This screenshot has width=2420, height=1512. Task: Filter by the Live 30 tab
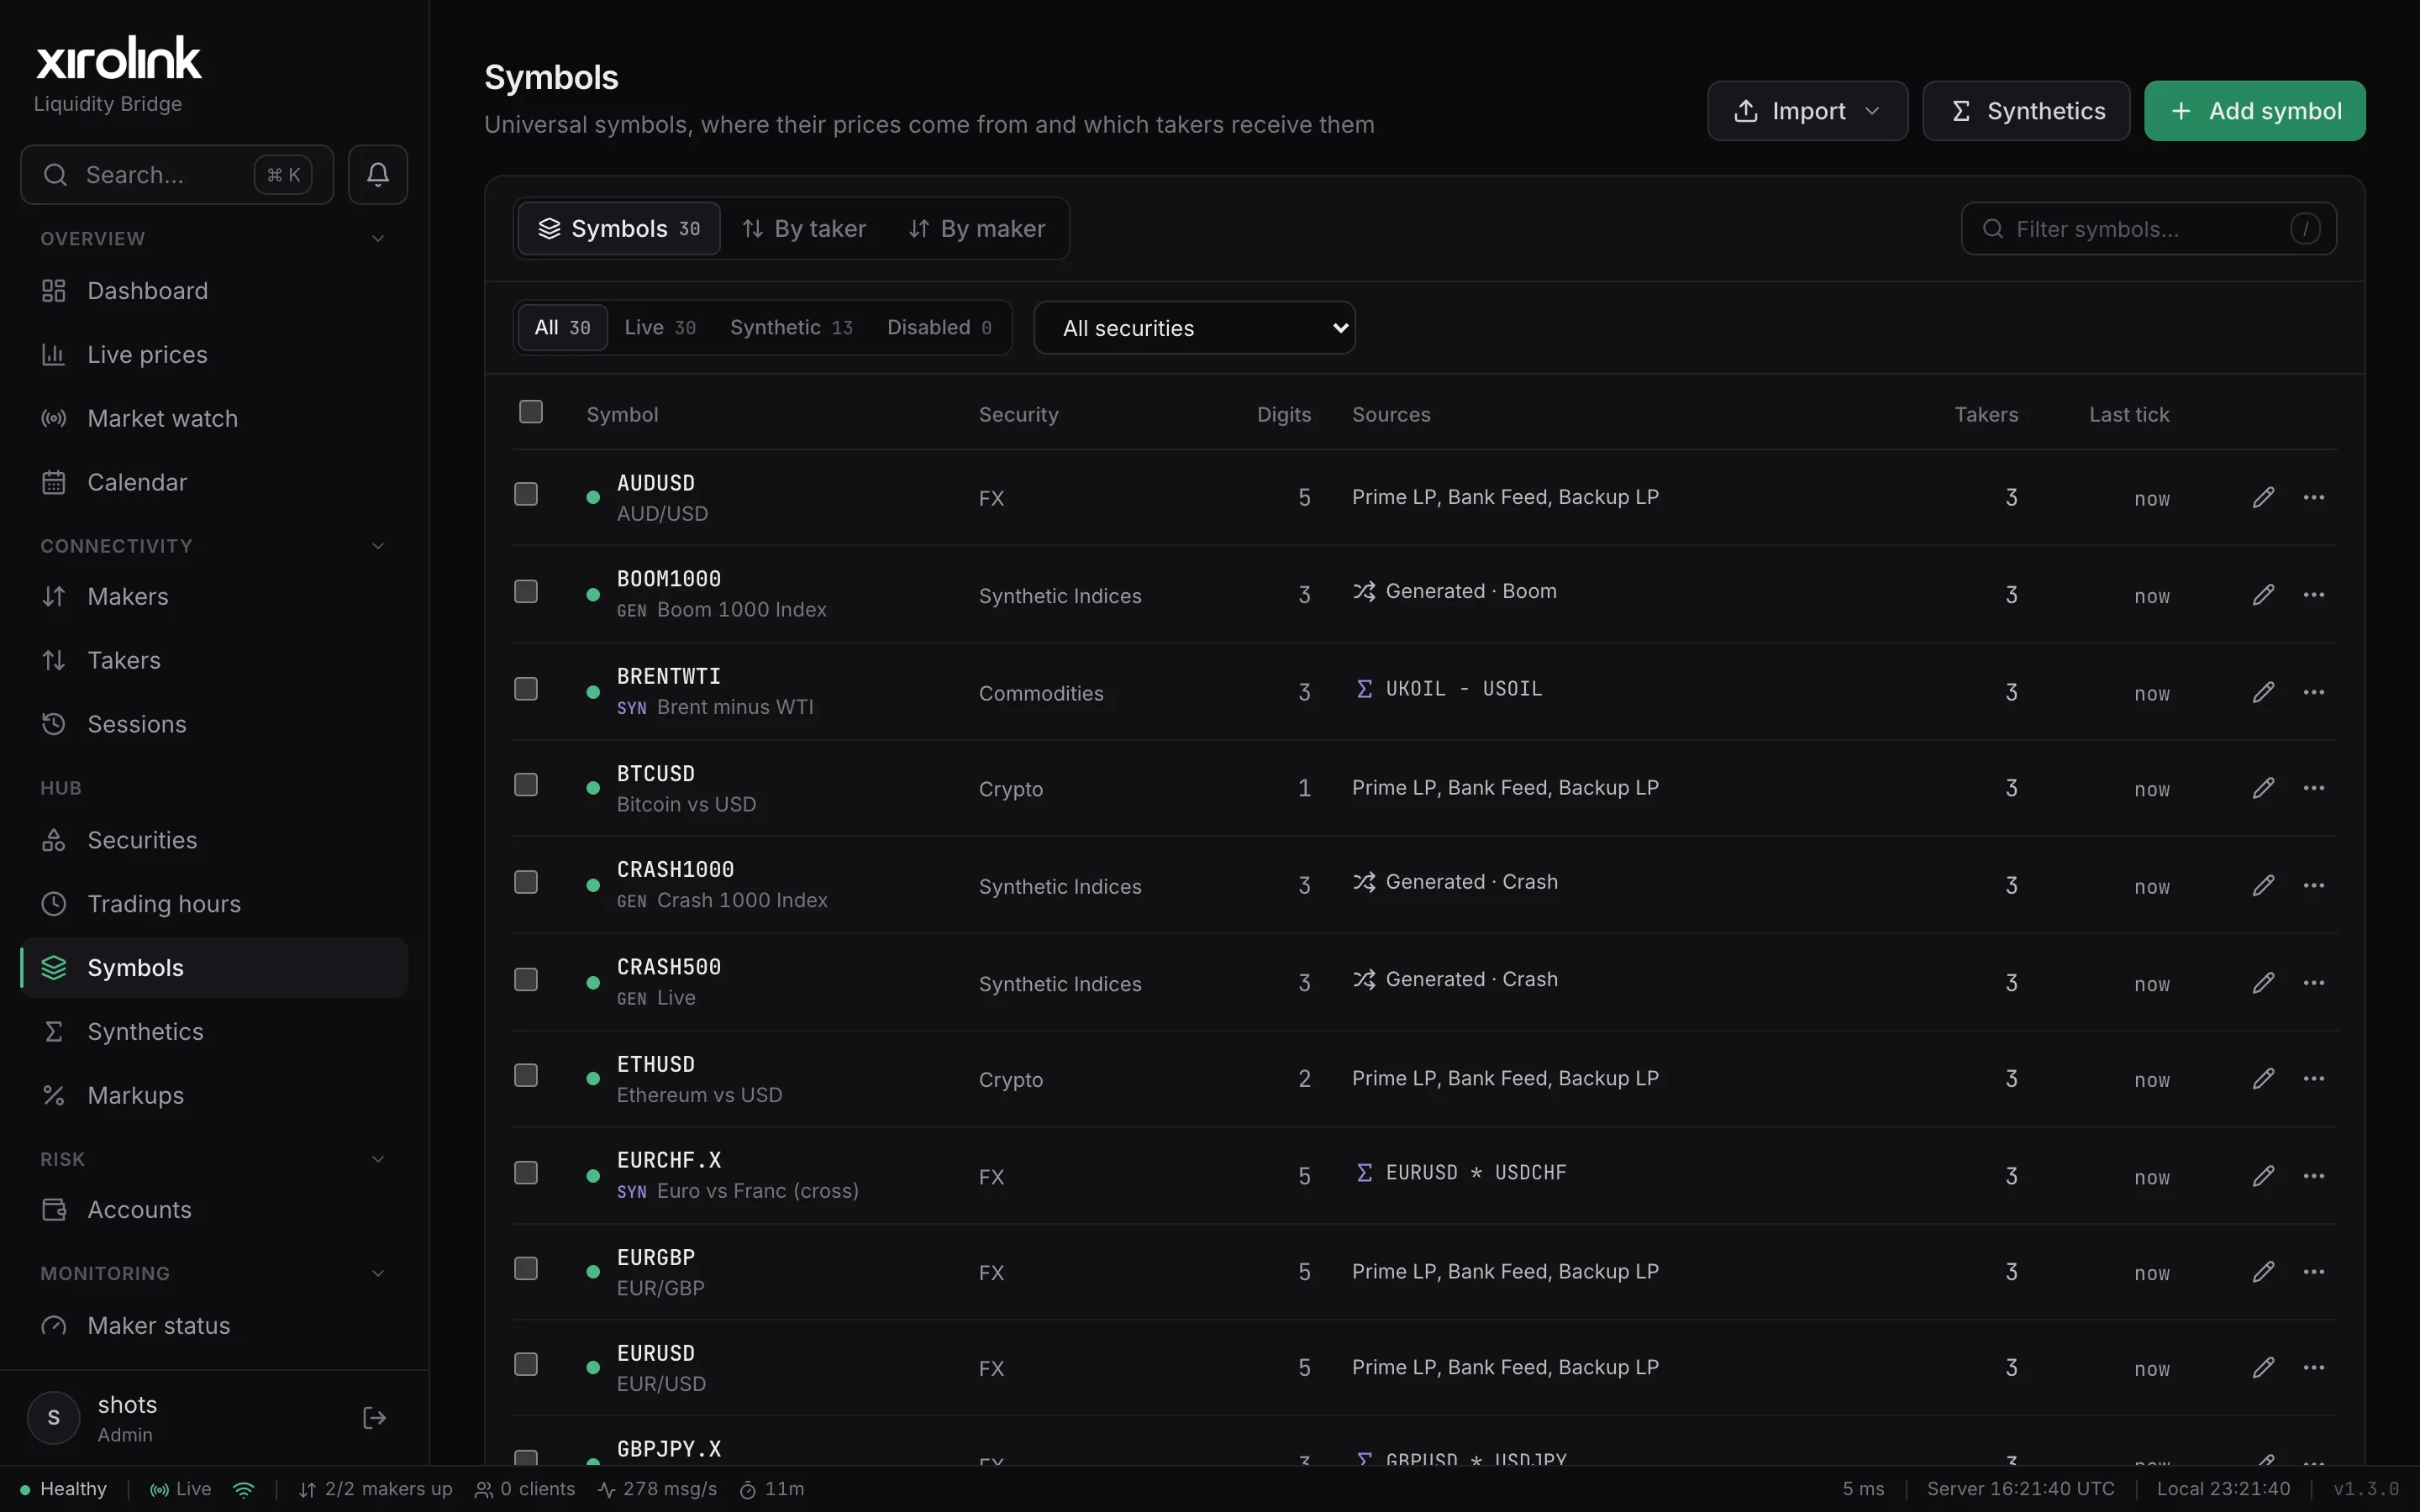(x=660, y=328)
